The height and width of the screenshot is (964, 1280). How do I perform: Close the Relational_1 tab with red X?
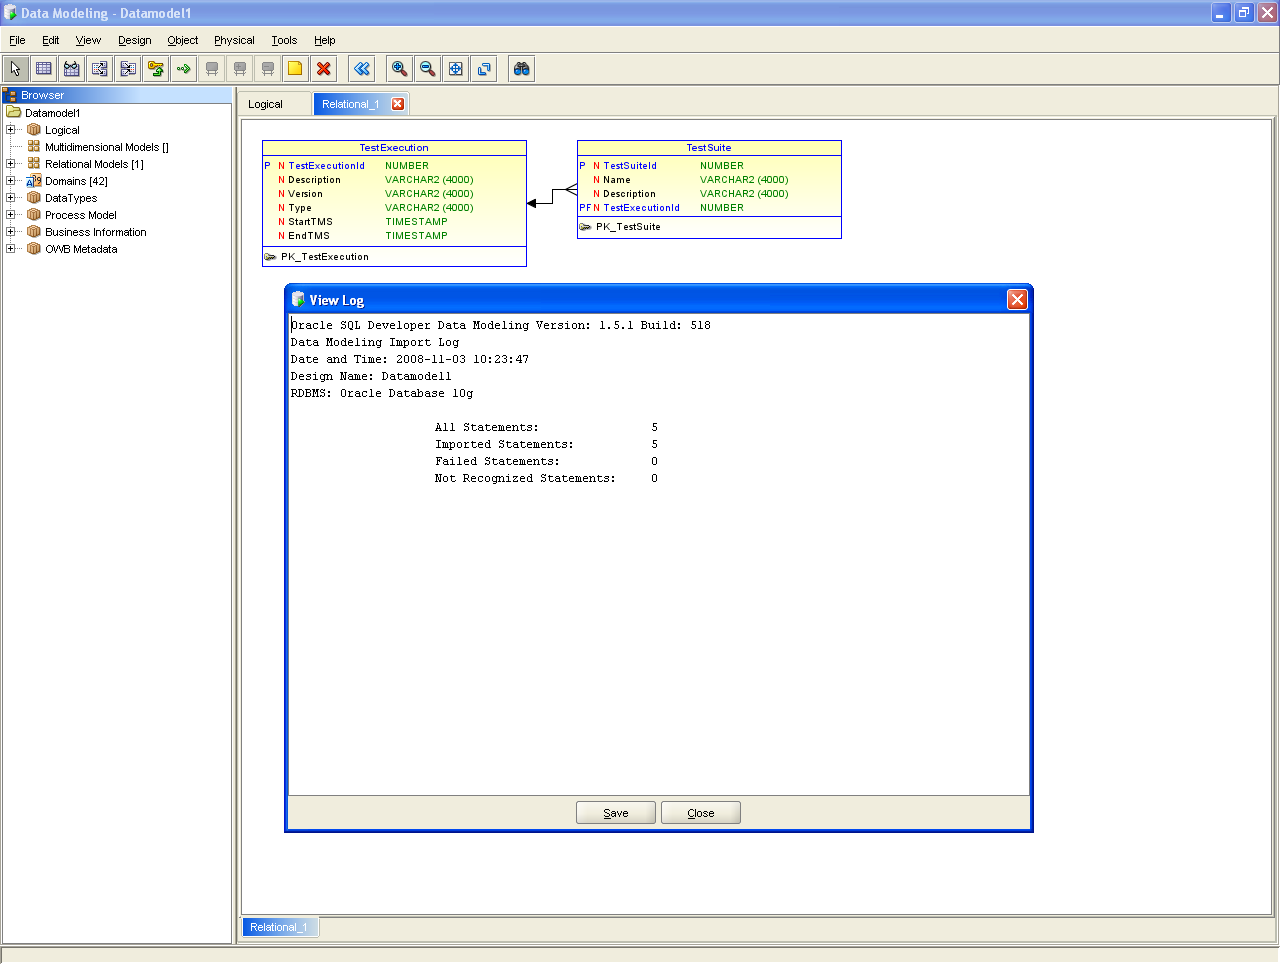pos(398,104)
